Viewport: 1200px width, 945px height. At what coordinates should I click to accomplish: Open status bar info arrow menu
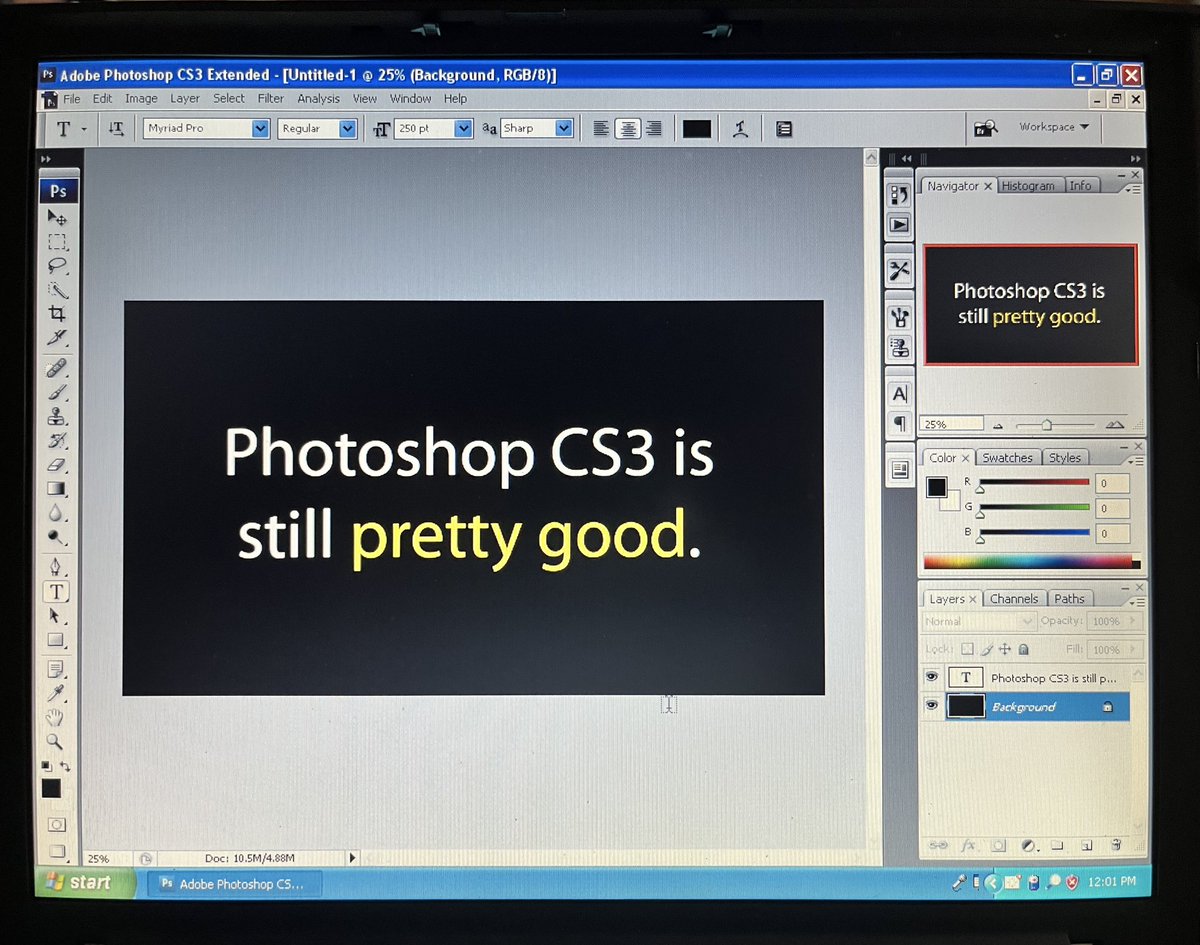coord(352,858)
